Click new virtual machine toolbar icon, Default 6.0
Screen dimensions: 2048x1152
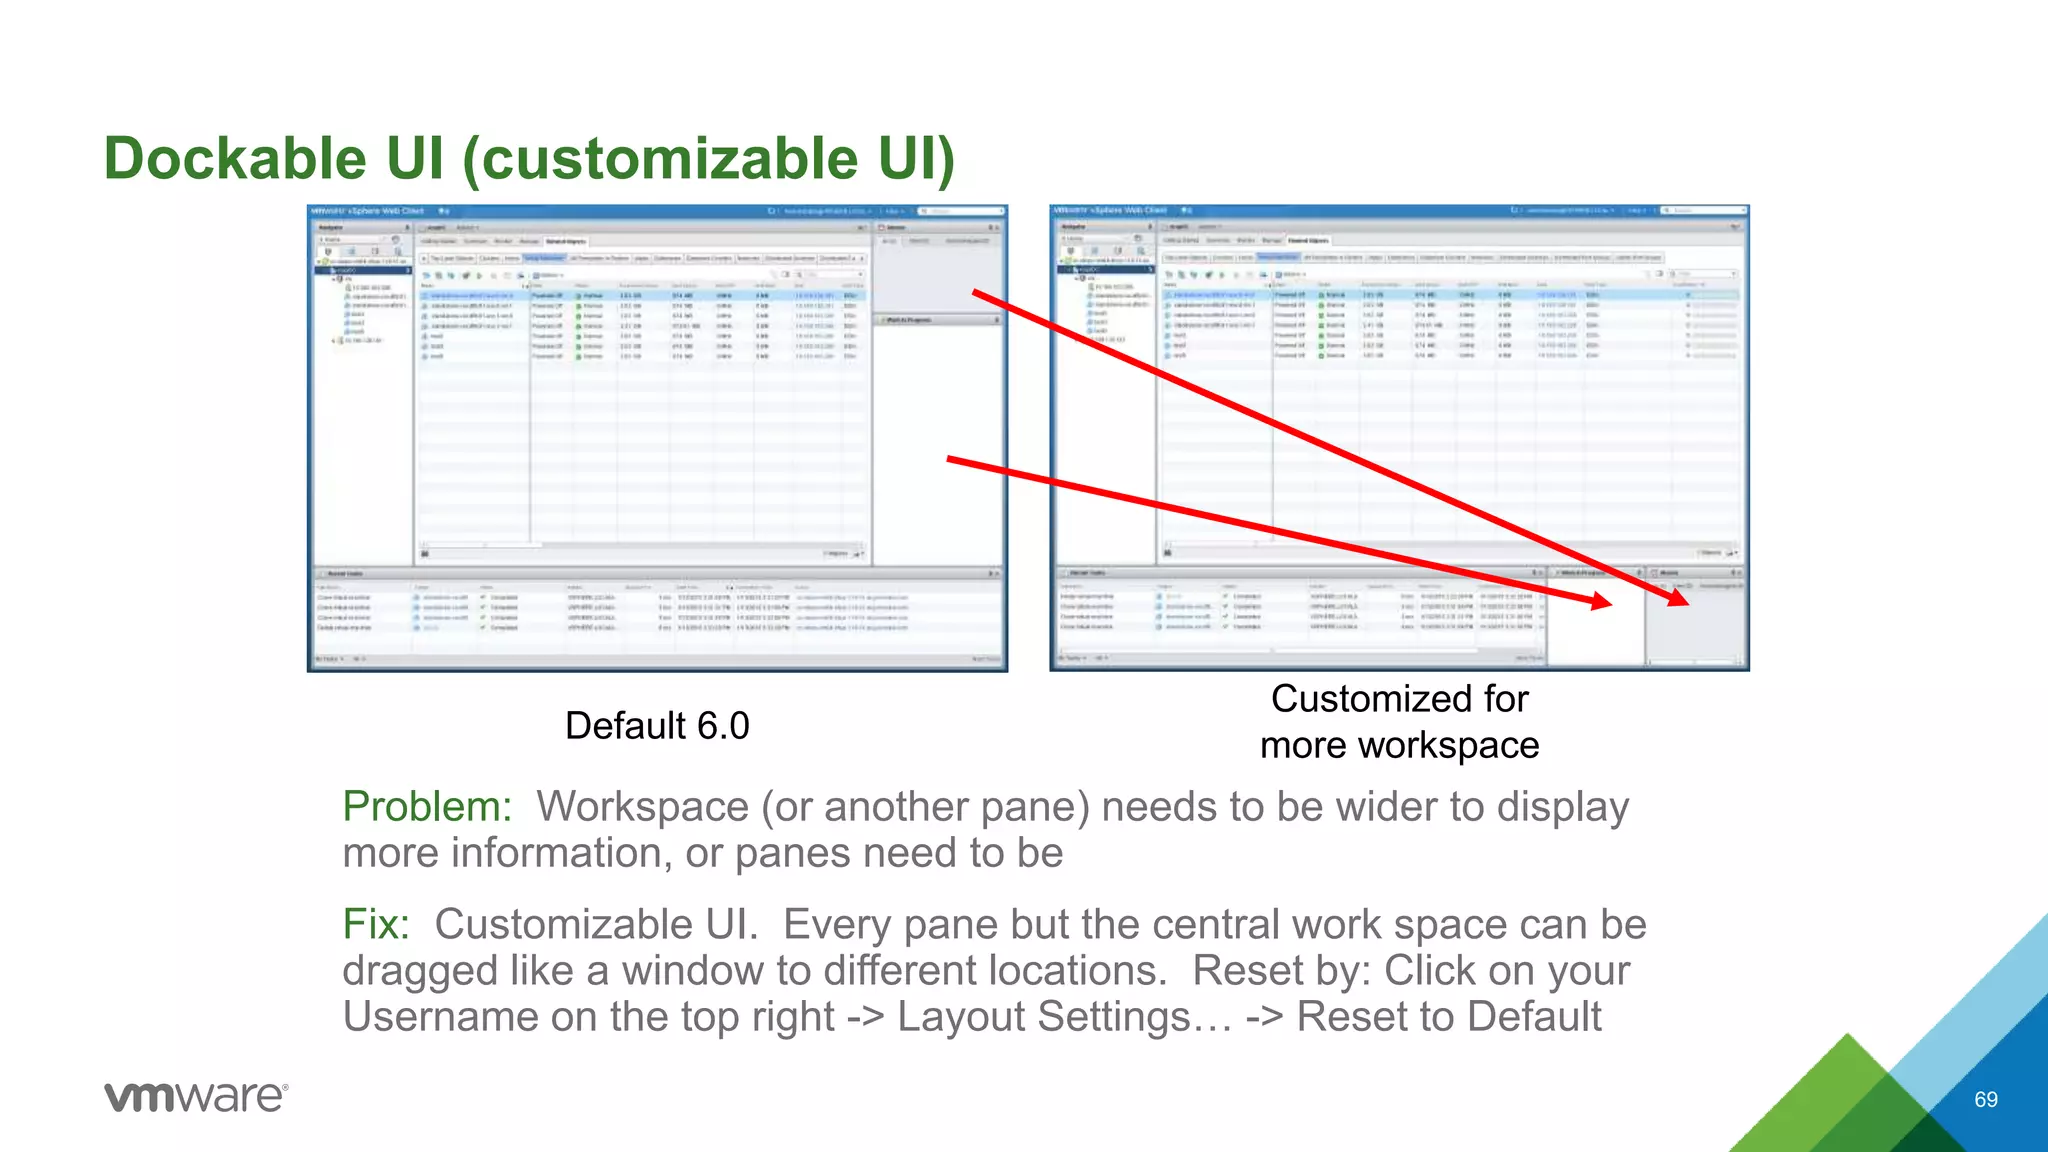pos(426,275)
